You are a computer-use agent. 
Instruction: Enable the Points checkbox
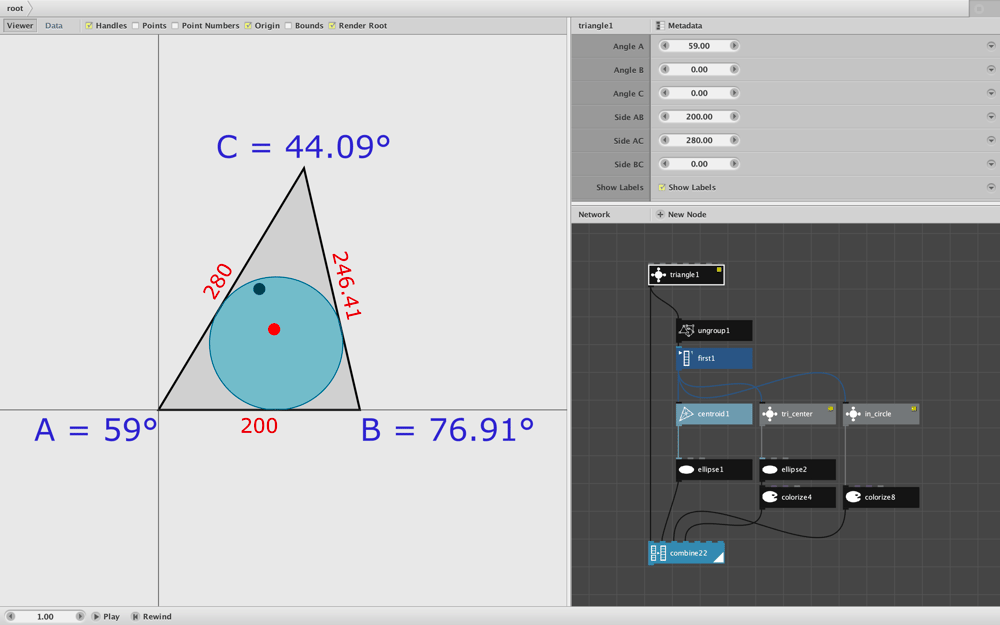click(x=135, y=26)
